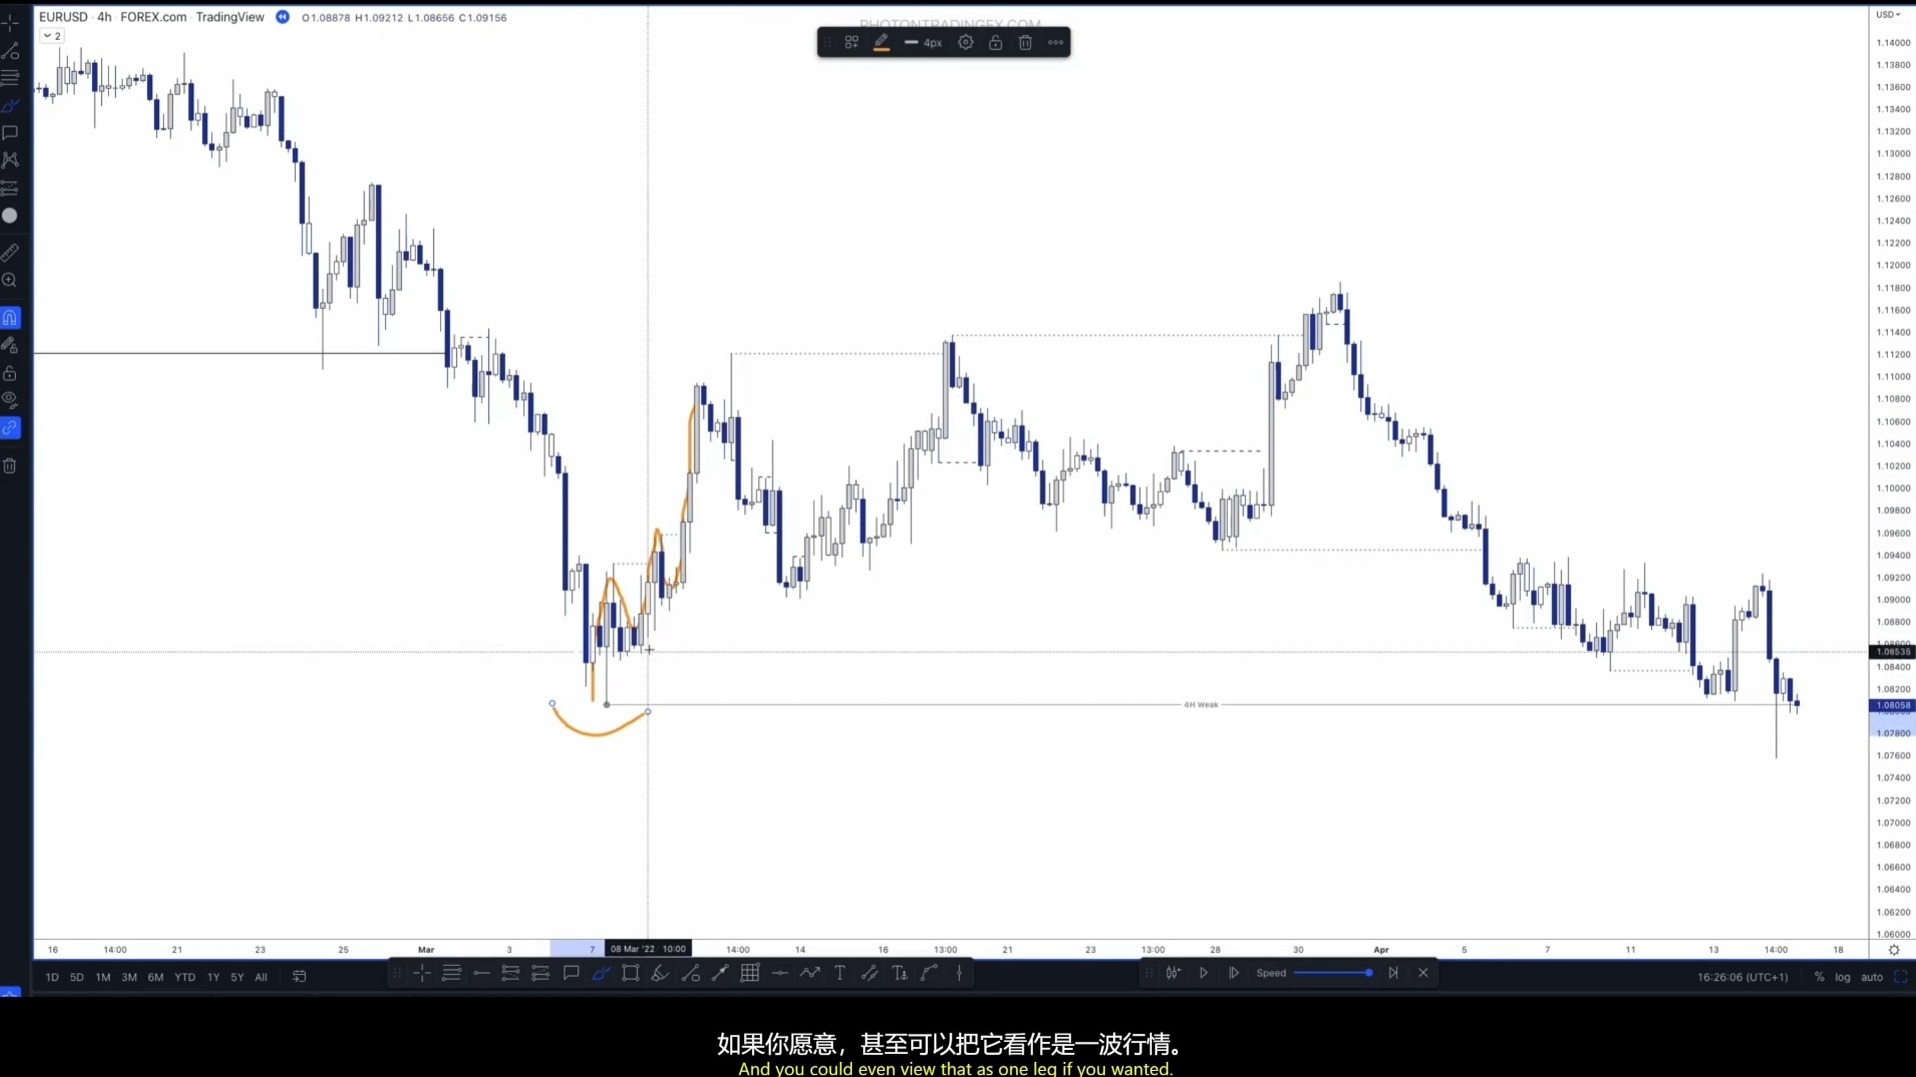Image resolution: width=1916 pixels, height=1077 pixels.
Task: Select the ruler measure tool
Action: pyautogui.click(x=10, y=253)
